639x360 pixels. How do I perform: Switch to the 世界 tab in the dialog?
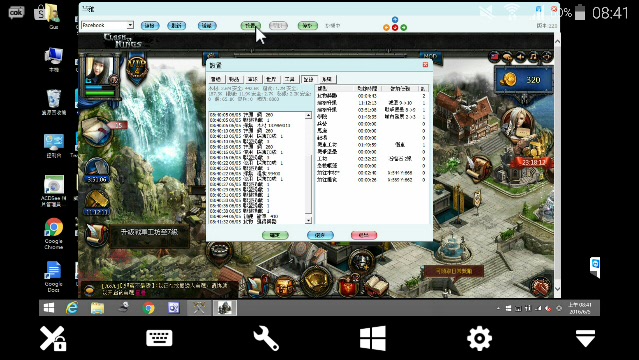(271, 79)
